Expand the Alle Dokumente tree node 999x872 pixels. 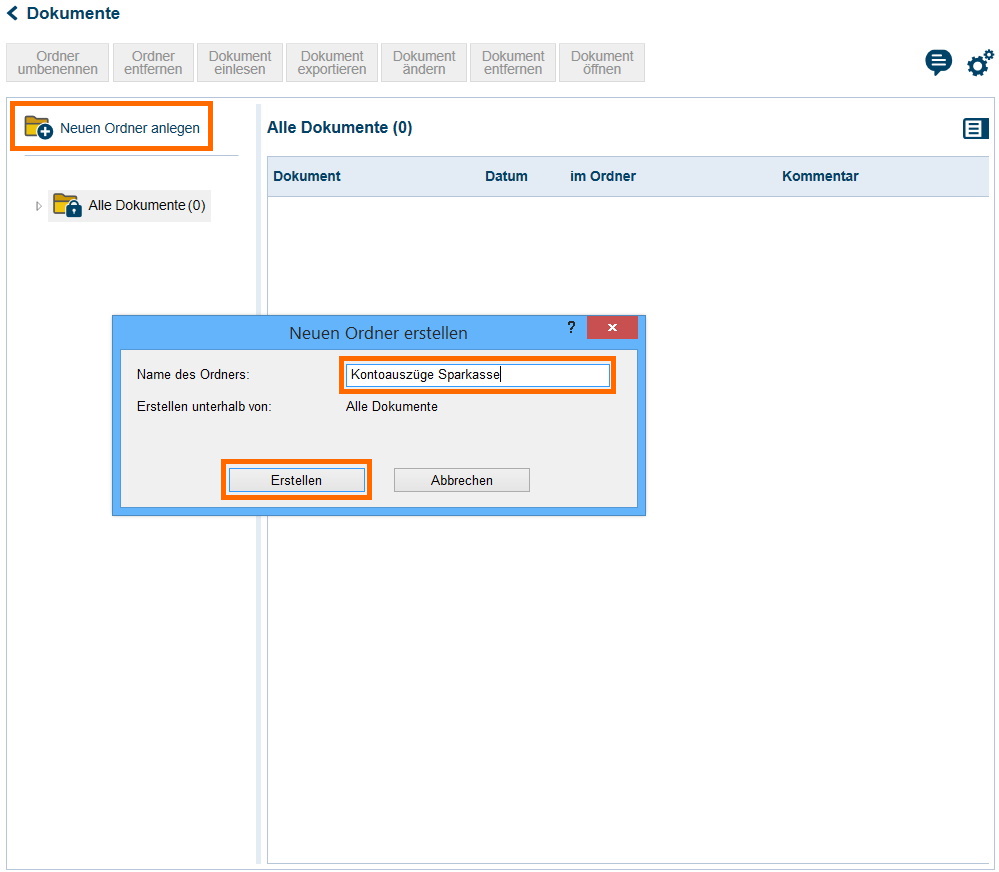tap(39, 206)
